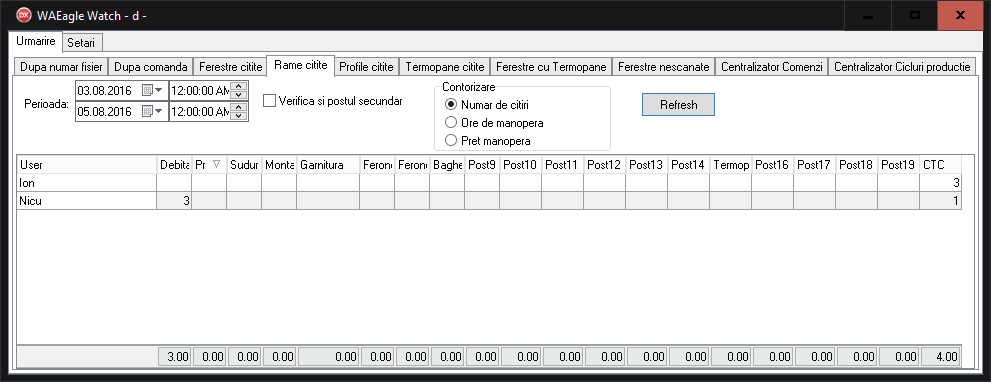Screen dimensions: 991x382
Task: Sort by the User column header
Action: click(x=87, y=164)
